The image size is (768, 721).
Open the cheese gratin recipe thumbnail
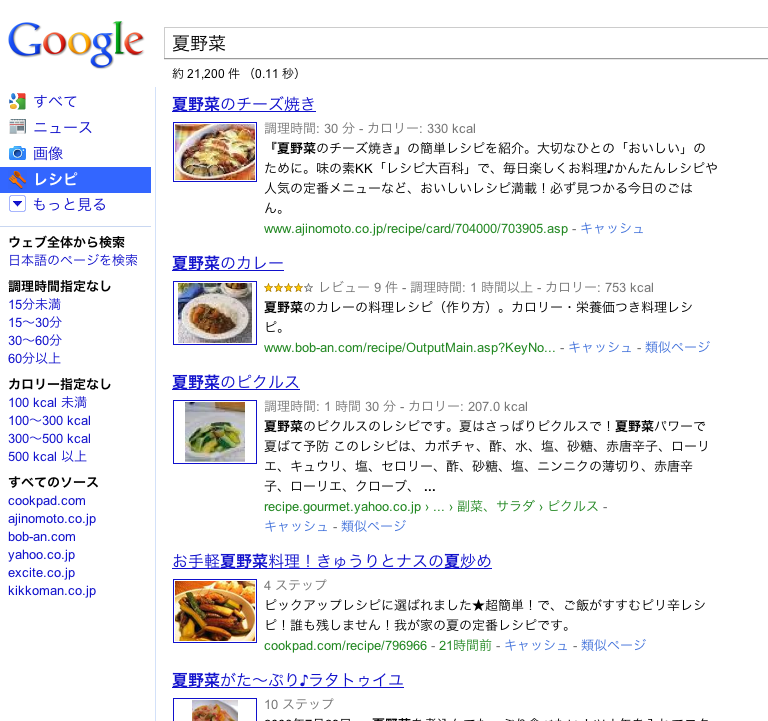(x=215, y=152)
